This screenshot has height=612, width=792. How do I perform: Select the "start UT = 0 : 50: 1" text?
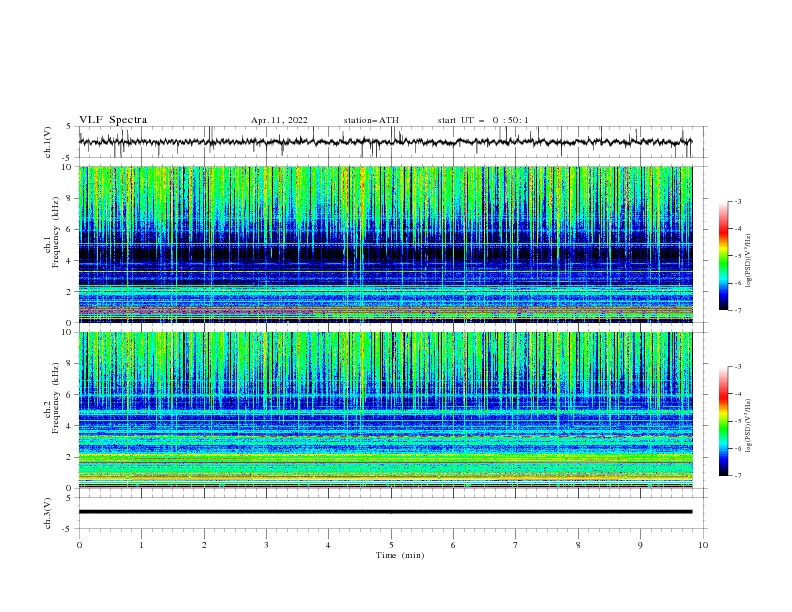click(483, 120)
